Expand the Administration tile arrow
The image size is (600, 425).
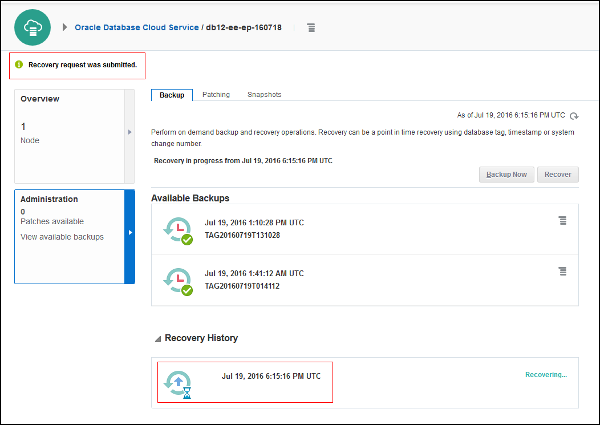[130, 233]
